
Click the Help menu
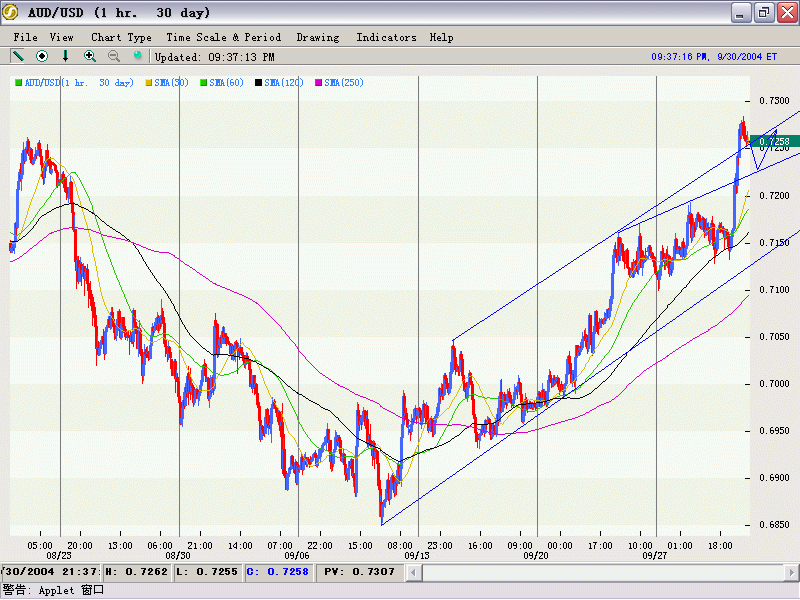(x=441, y=37)
